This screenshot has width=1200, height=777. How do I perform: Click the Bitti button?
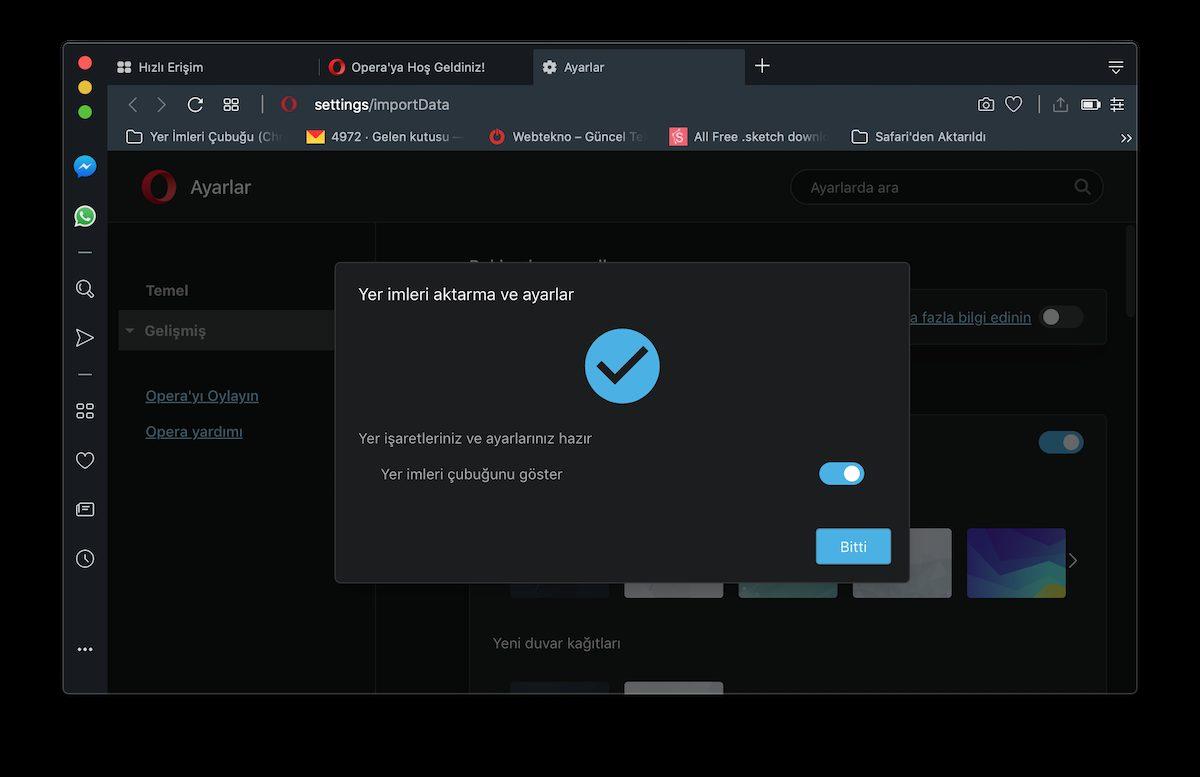pos(853,547)
